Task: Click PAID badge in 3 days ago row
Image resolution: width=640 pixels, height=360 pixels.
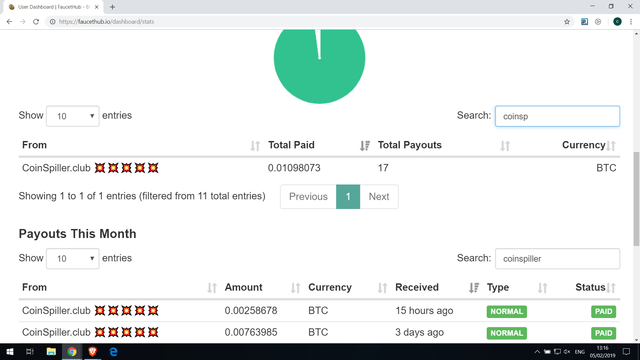Action: pyautogui.click(x=603, y=333)
